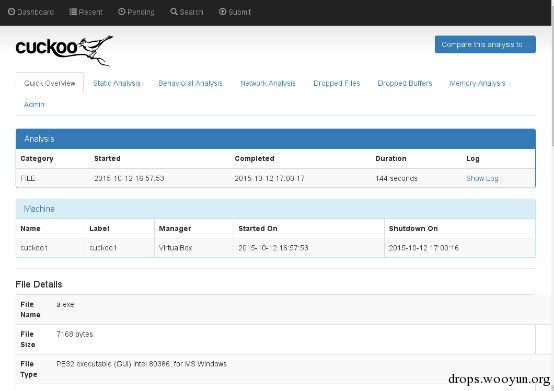This screenshot has width=554, height=391.
Task: Click the Analysis panel header
Action: tap(276, 139)
